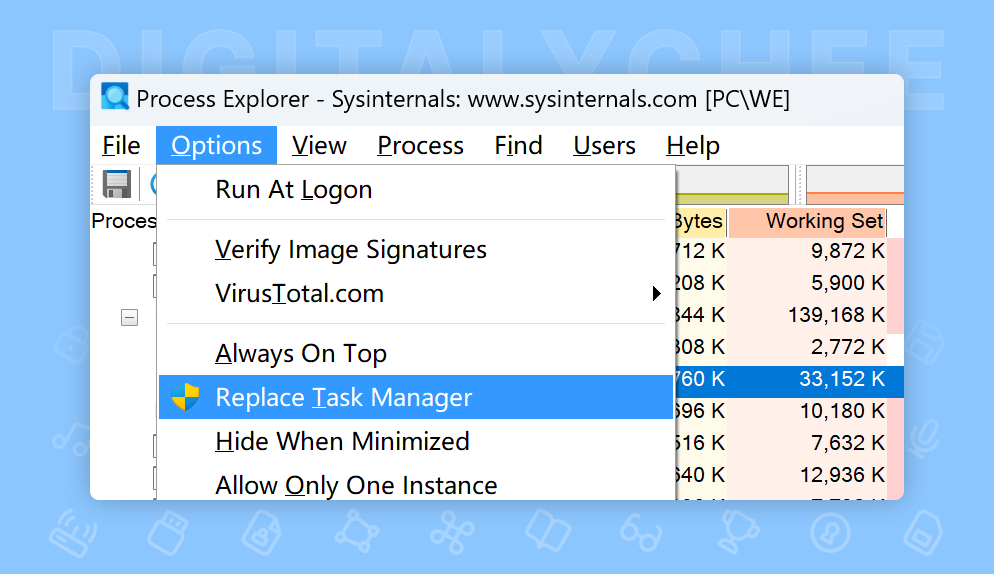Expand the VirusTotal.com submenu arrow

[x=657, y=294]
